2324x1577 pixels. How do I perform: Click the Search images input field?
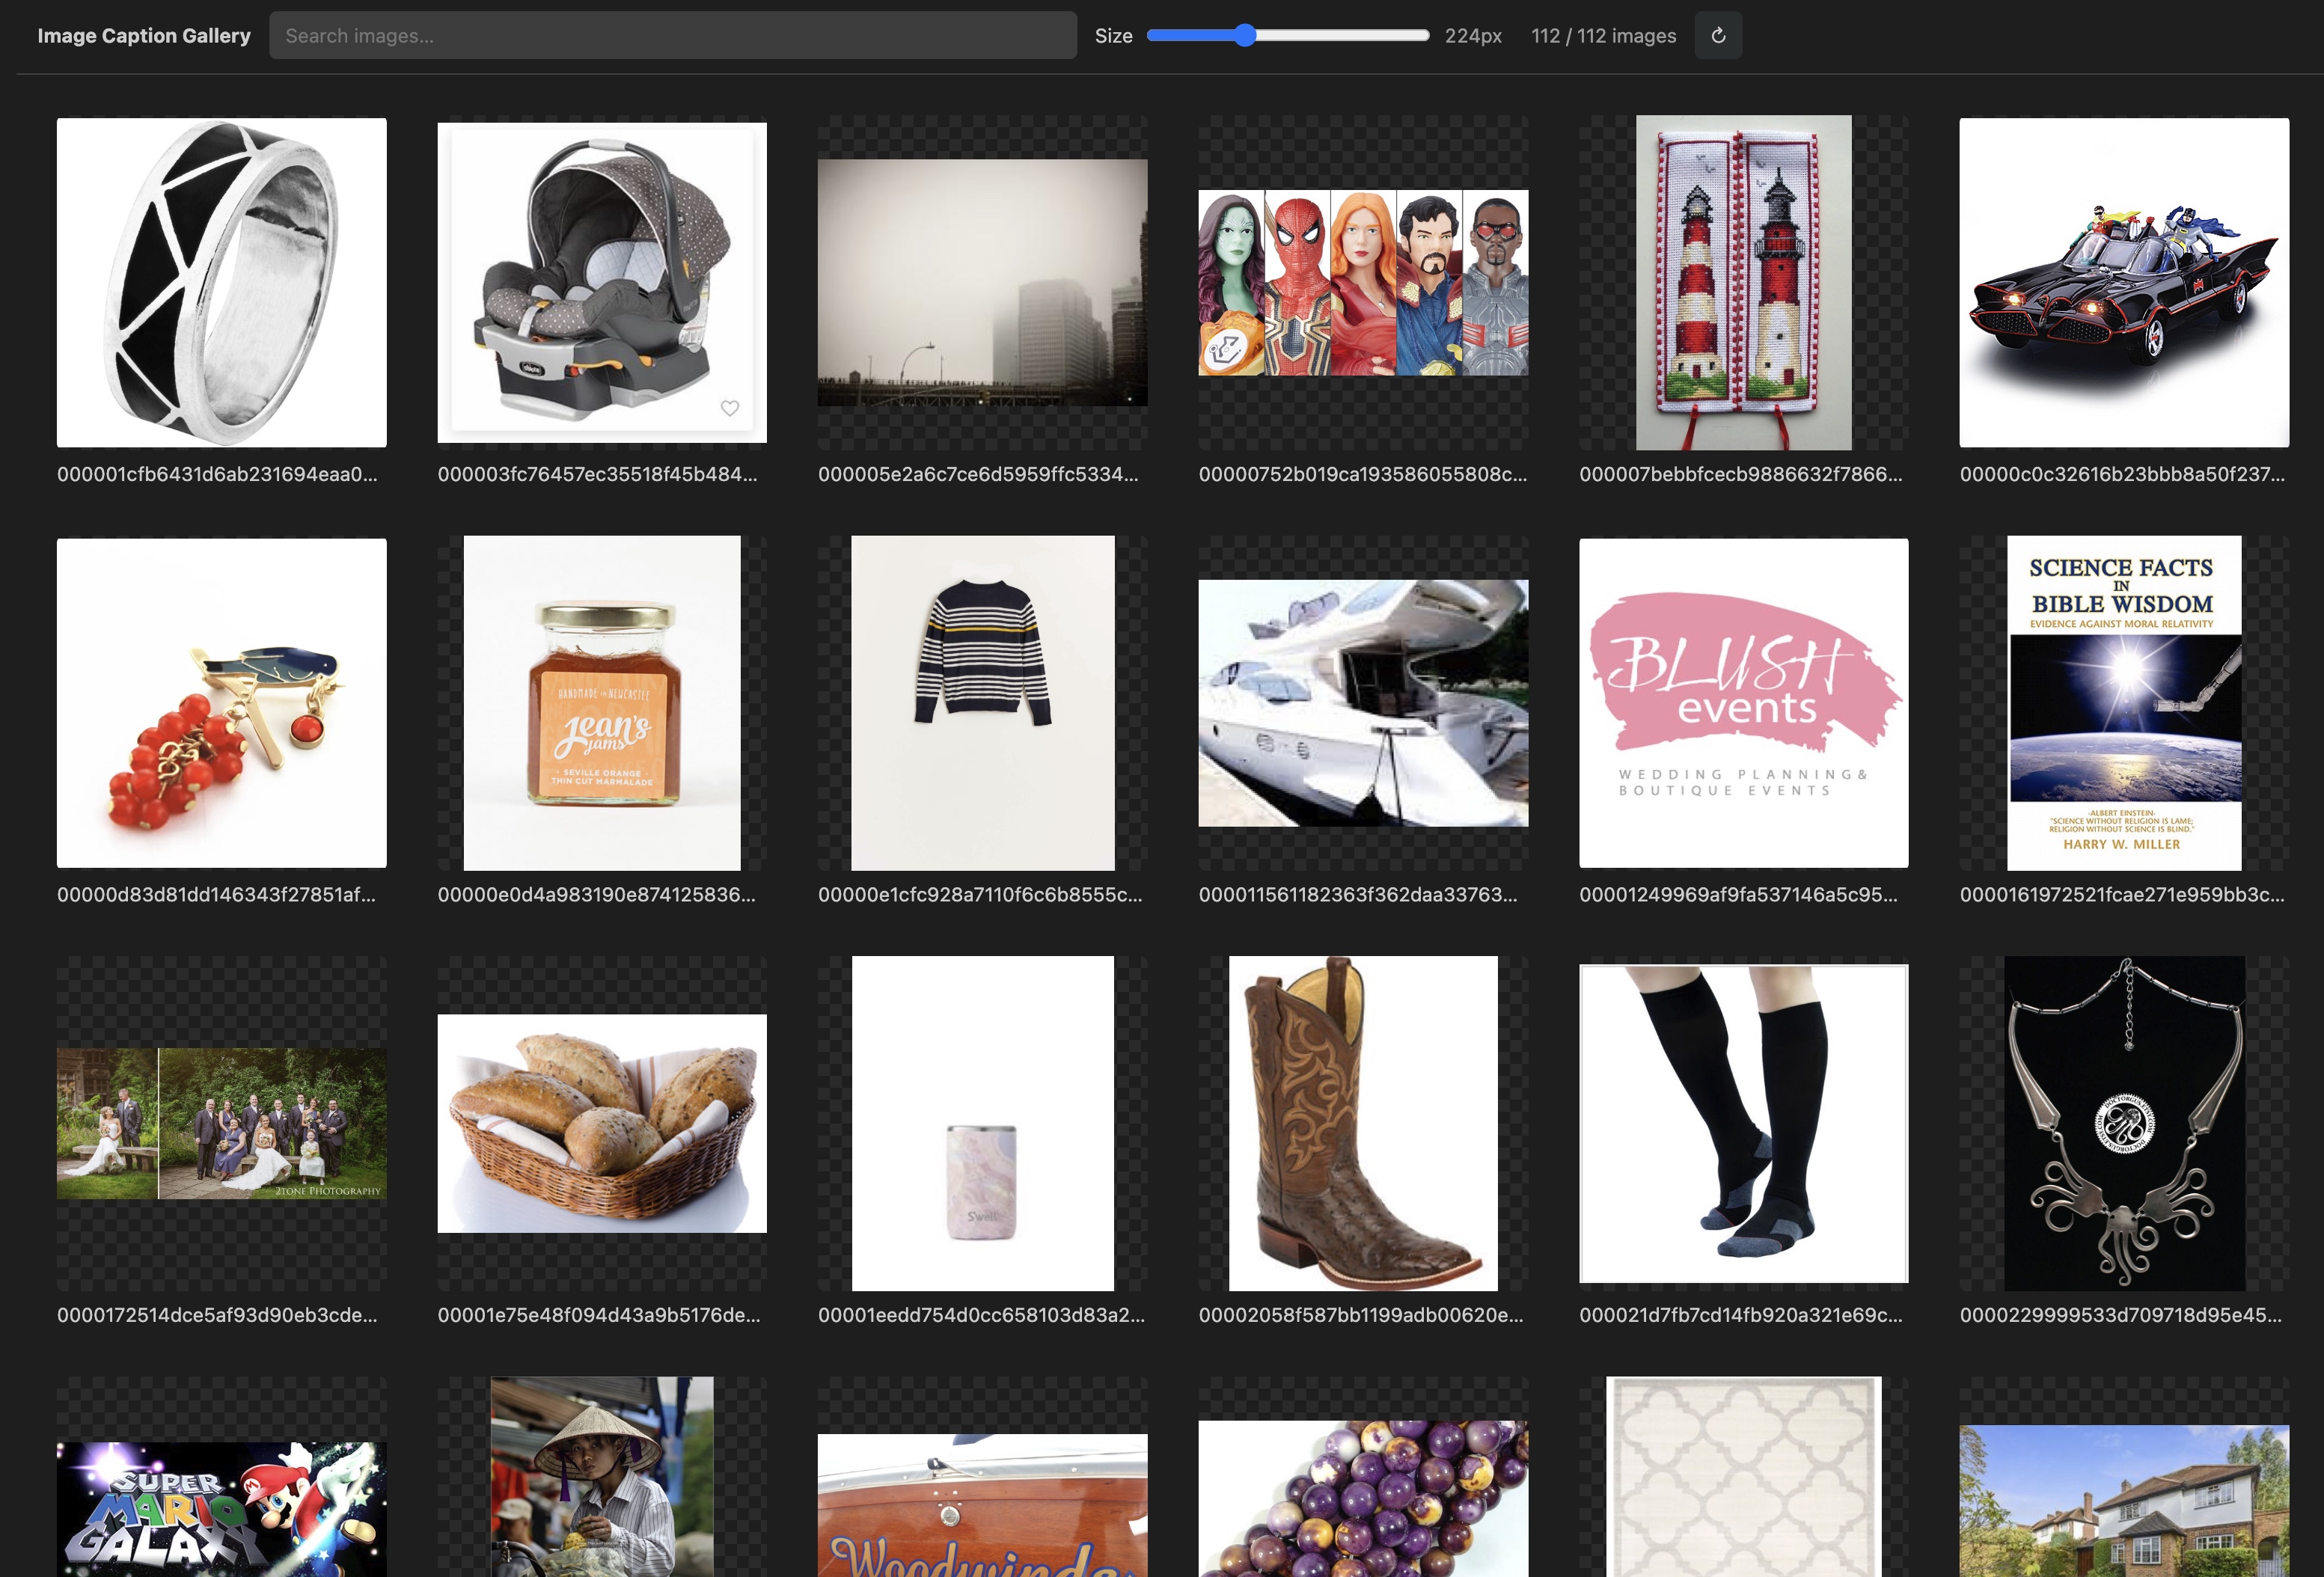(673, 36)
